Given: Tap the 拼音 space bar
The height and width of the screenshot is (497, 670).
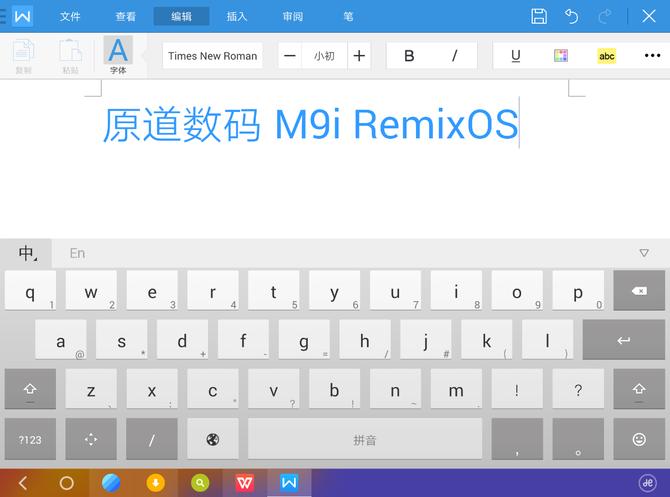Looking at the screenshot, I should coord(365,439).
